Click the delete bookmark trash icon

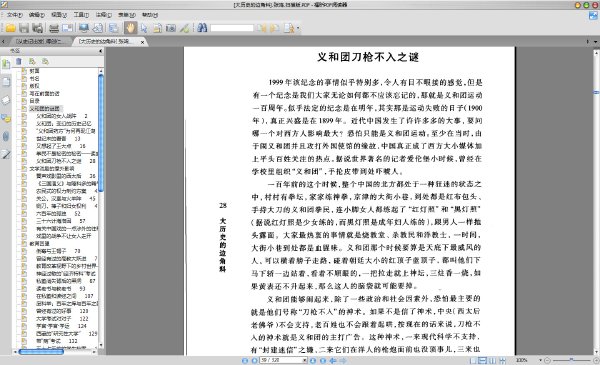tap(18, 61)
